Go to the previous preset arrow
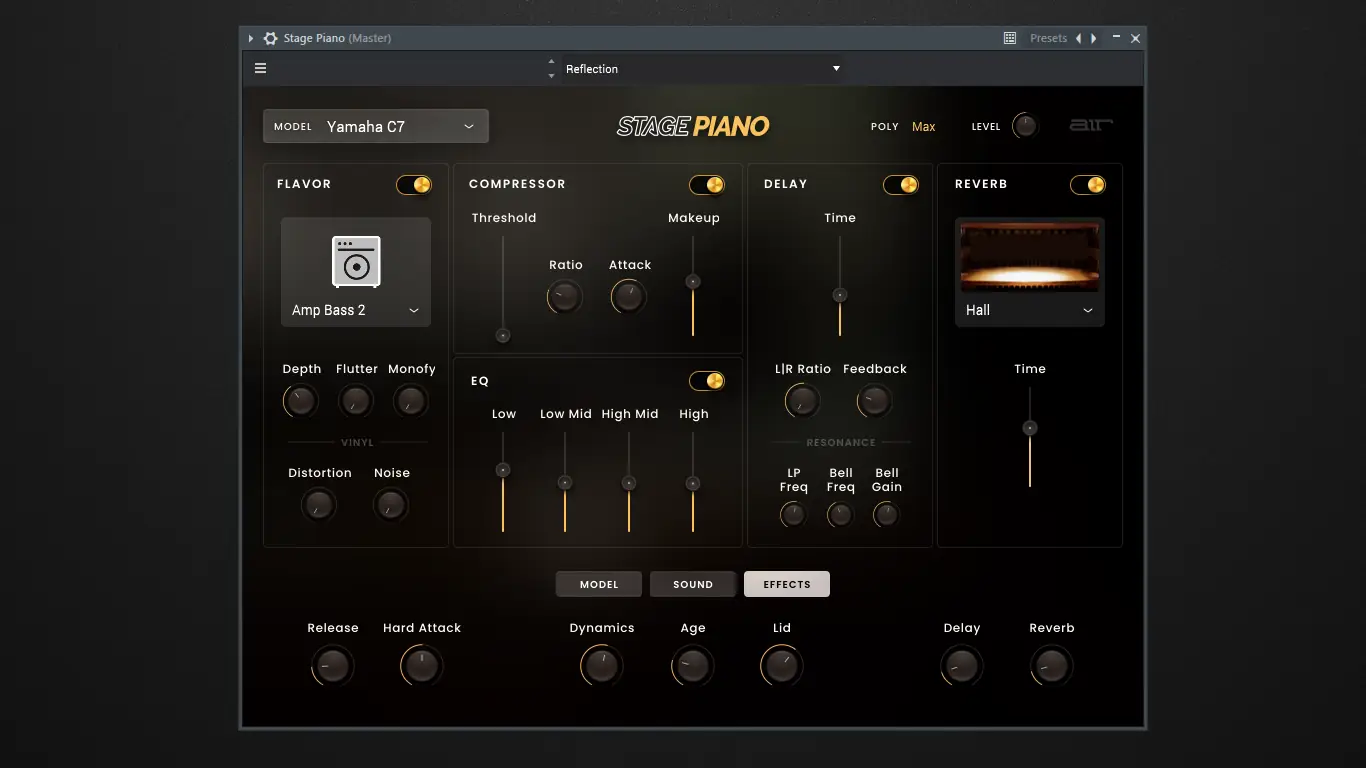Image resolution: width=1366 pixels, height=768 pixels. coord(1078,38)
